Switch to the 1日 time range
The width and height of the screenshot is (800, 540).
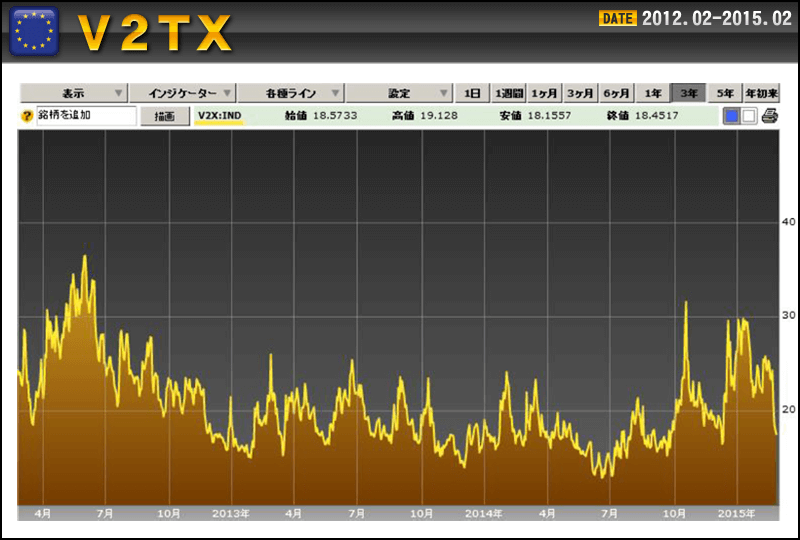point(472,93)
